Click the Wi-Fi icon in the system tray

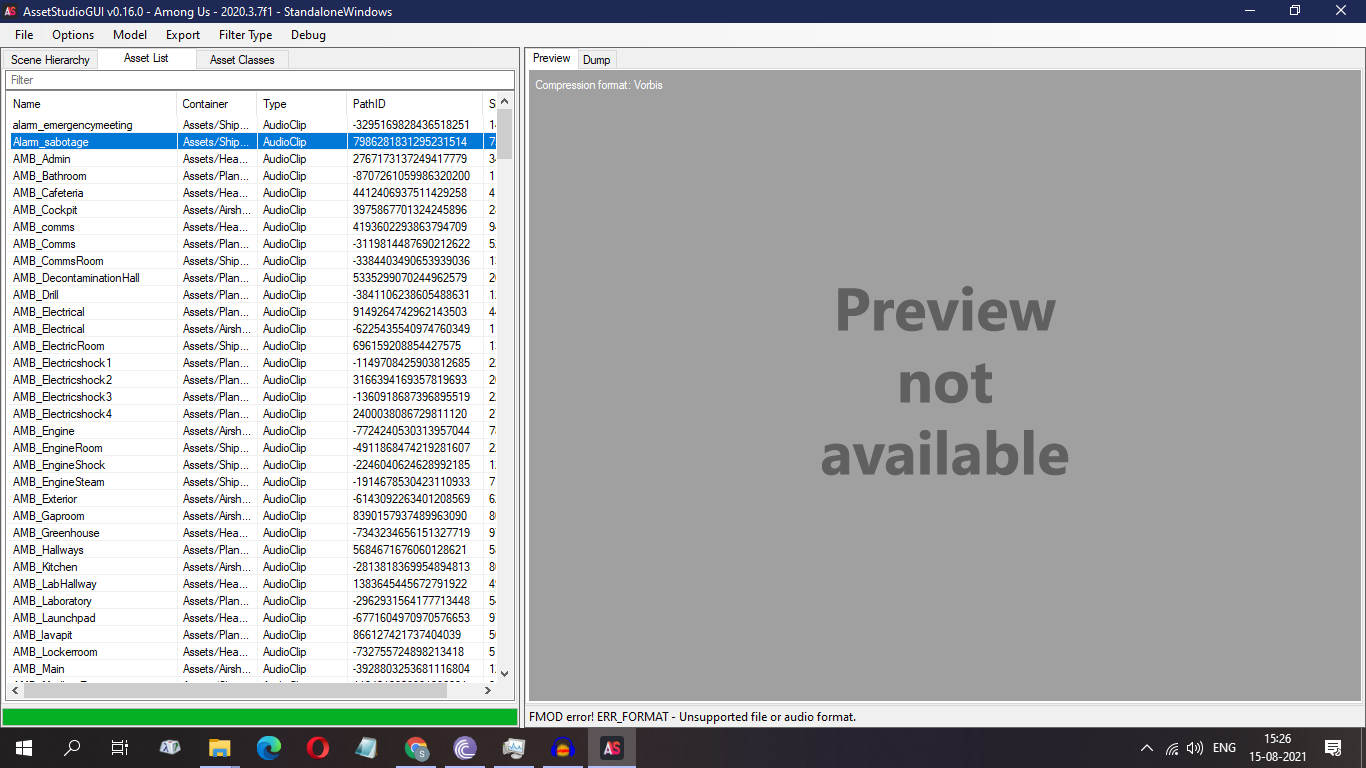click(x=1171, y=747)
